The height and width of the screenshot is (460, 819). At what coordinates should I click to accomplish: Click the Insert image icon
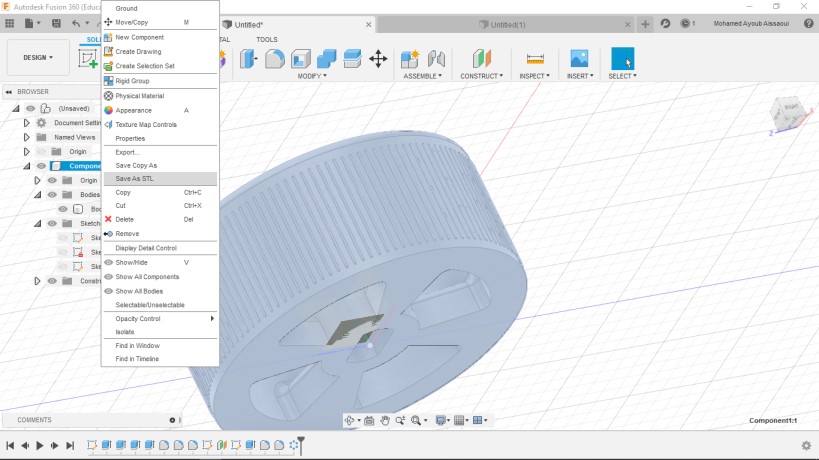[x=579, y=58]
